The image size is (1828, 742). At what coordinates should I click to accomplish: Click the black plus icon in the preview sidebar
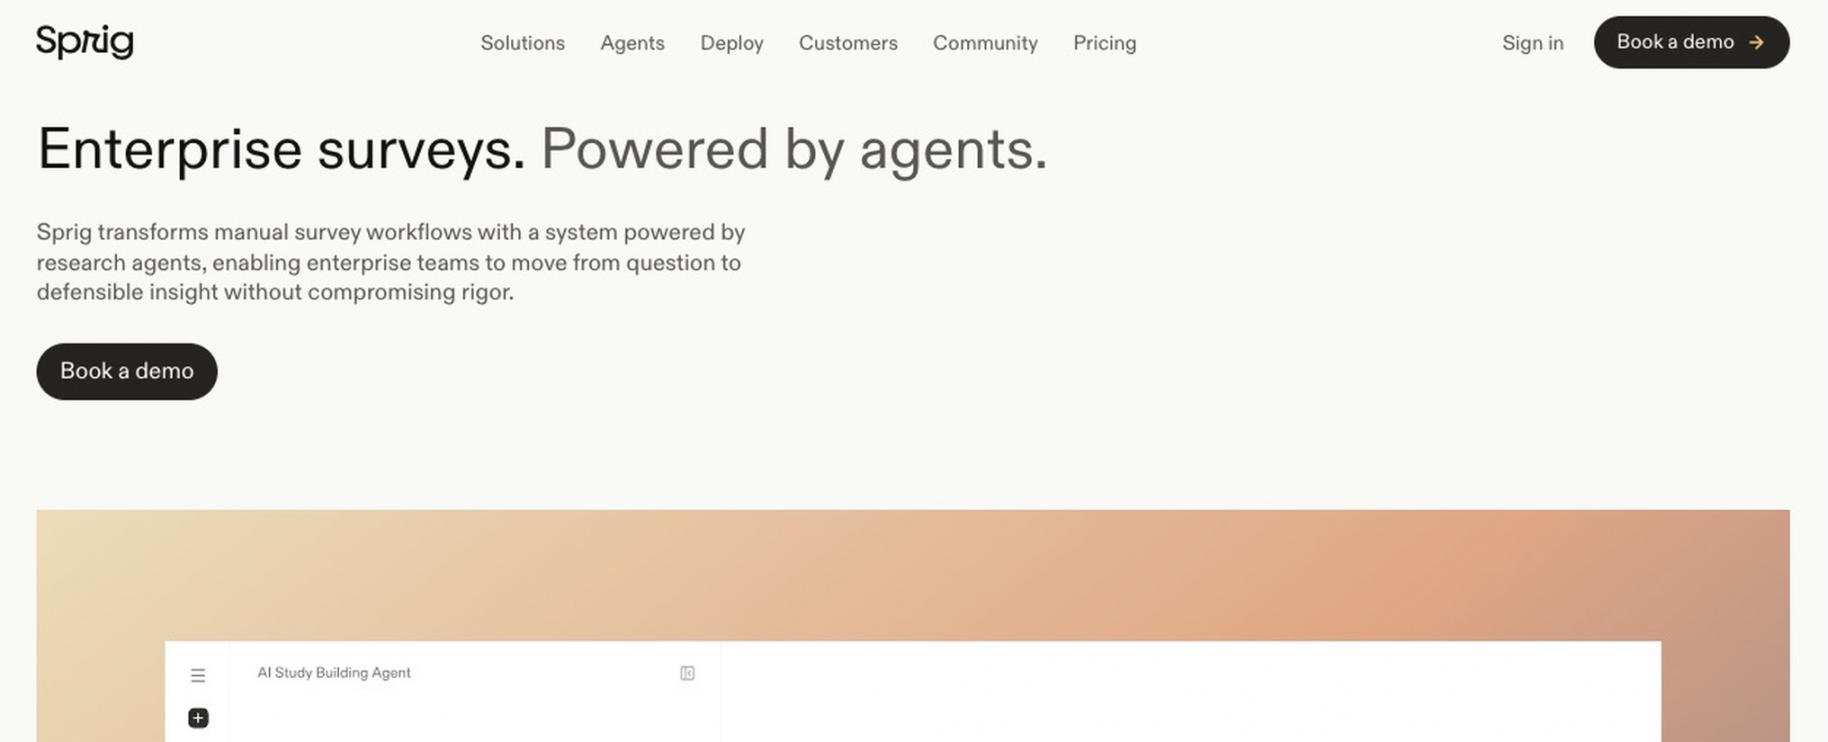(198, 718)
